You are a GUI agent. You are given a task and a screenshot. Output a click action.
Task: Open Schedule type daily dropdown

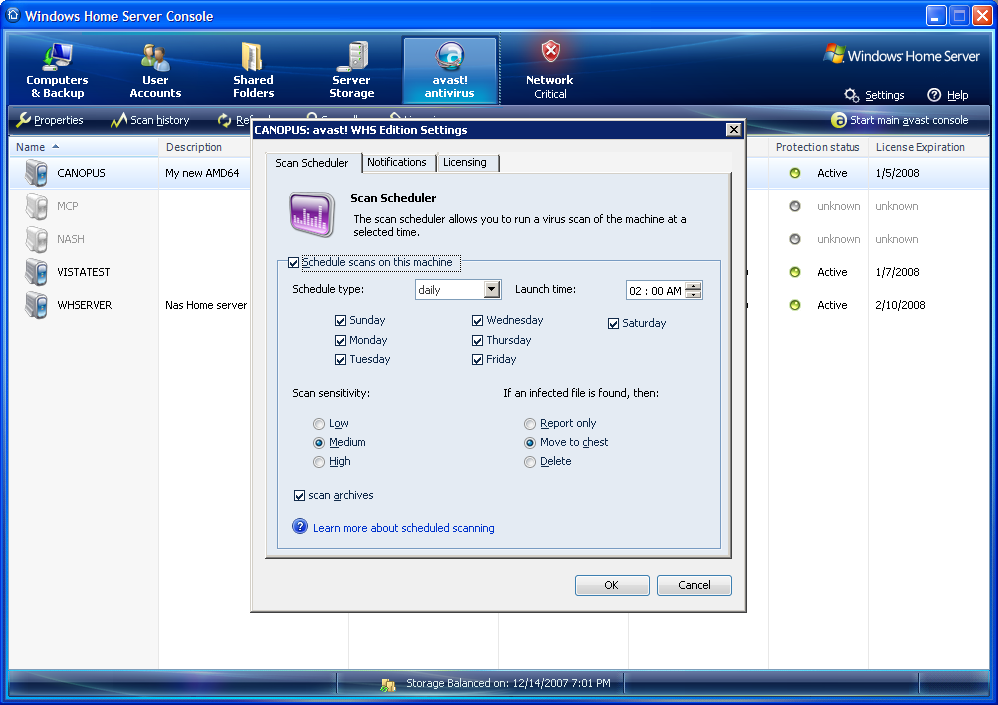(x=458, y=290)
